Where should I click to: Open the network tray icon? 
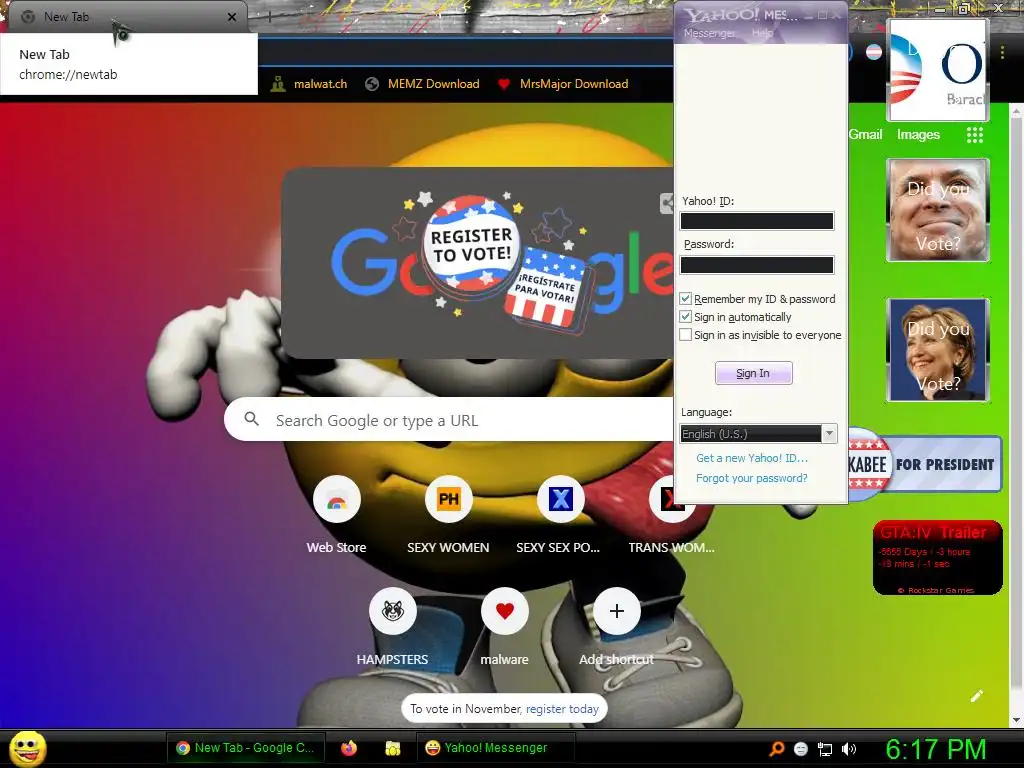click(825, 749)
